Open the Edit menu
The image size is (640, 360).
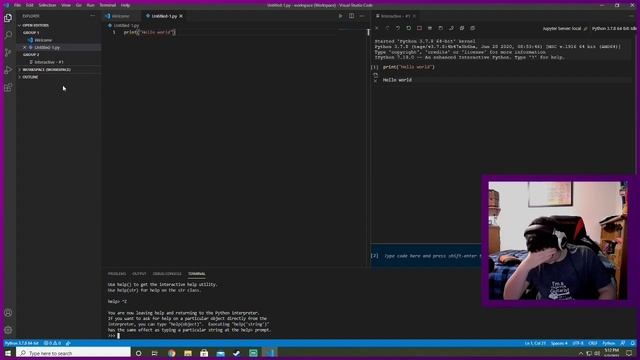(x=29, y=5)
